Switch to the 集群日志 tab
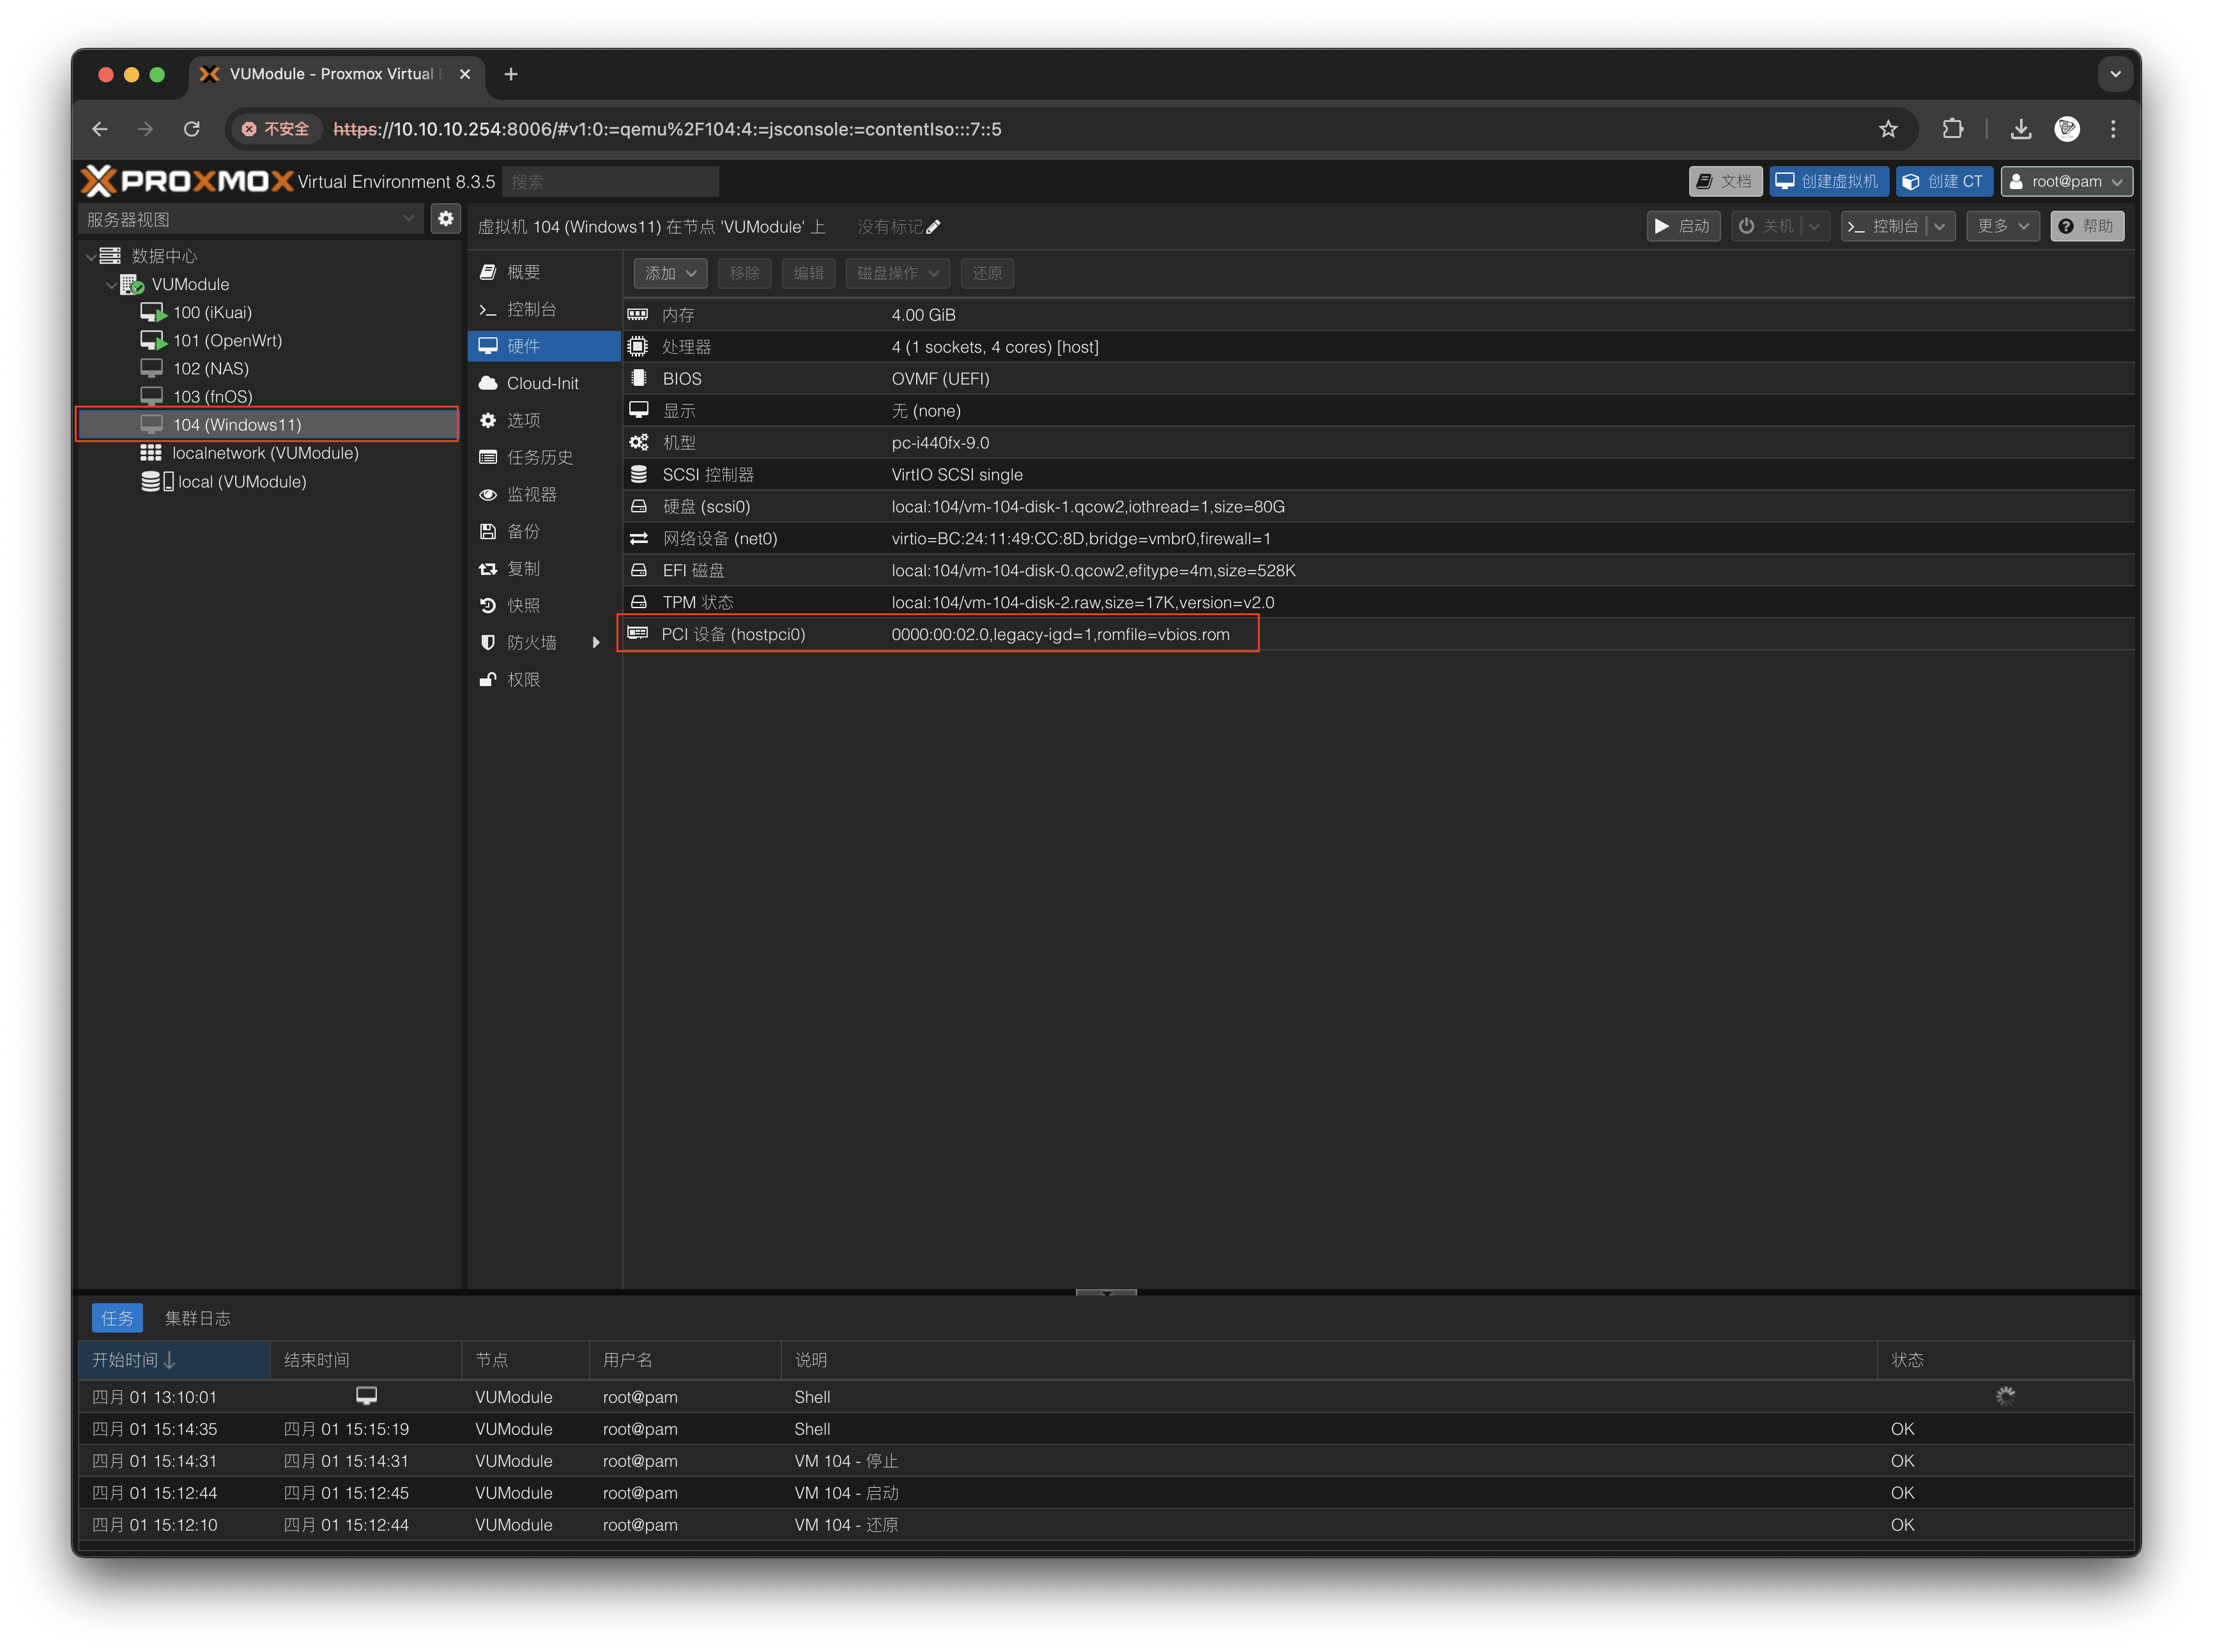Screen dimensions: 2213x1652 tap(198, 1318)
